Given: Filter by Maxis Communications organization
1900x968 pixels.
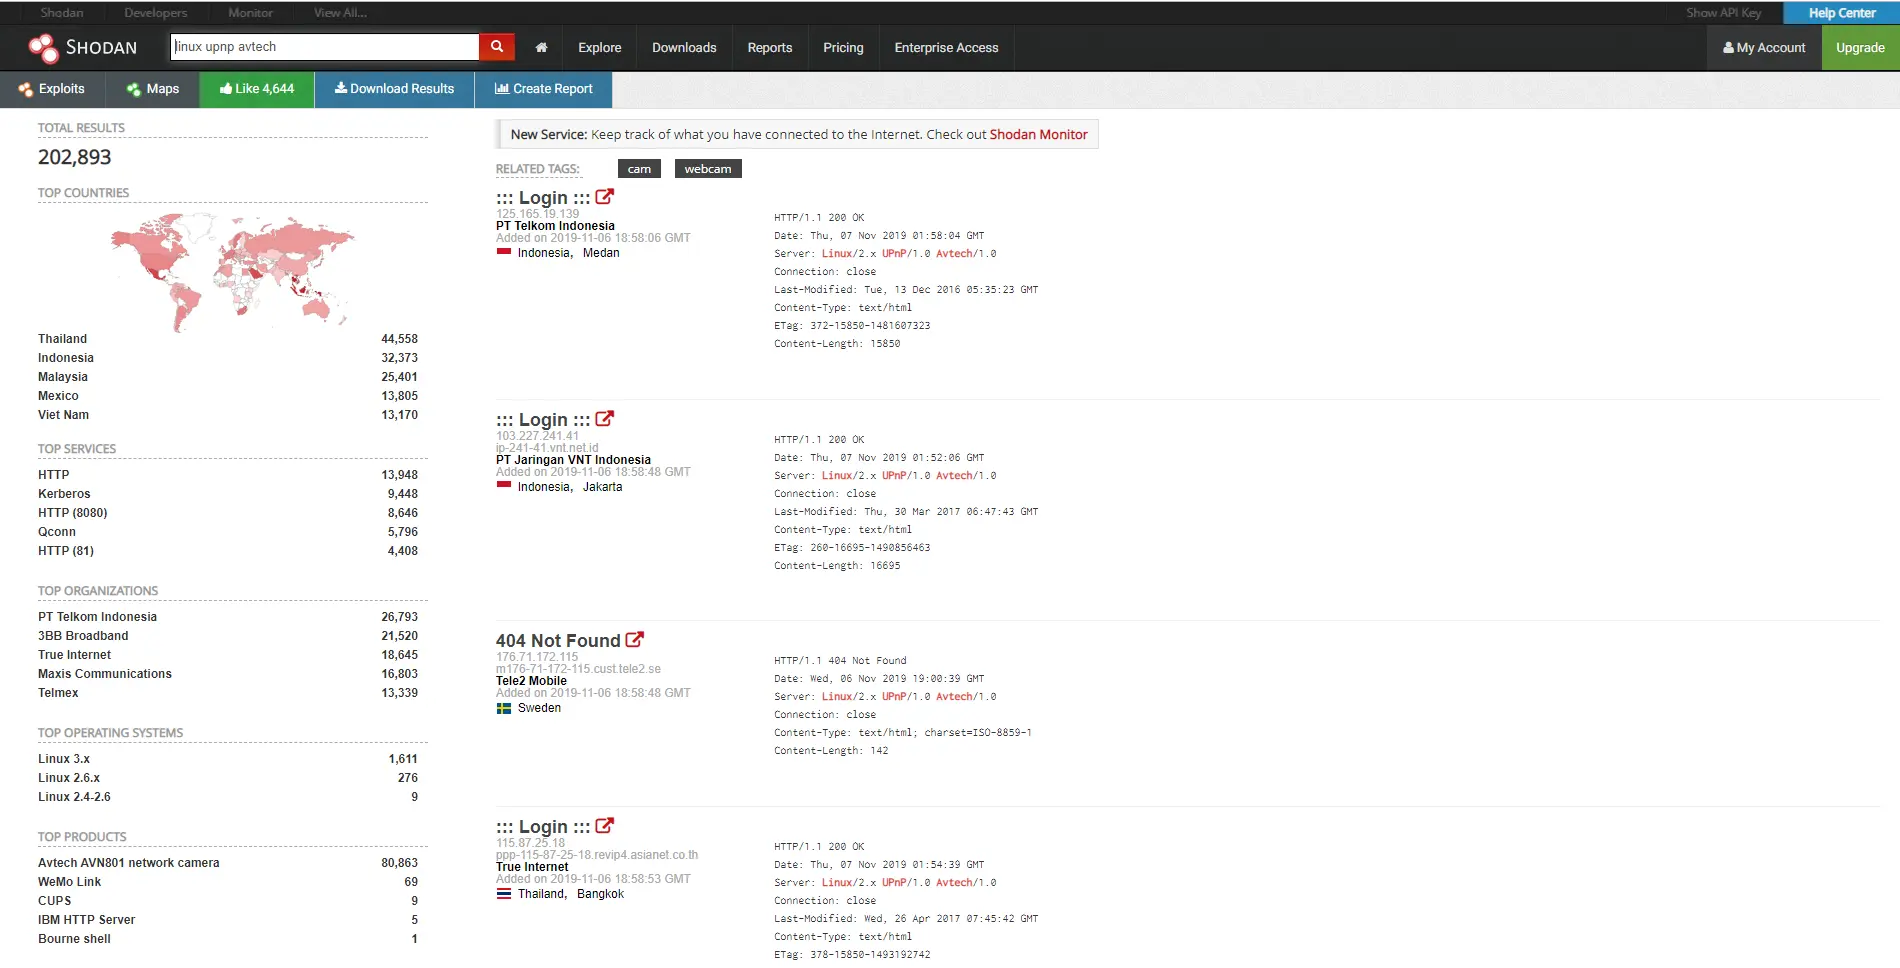Looking at the screenshot, I should (105, 674).
